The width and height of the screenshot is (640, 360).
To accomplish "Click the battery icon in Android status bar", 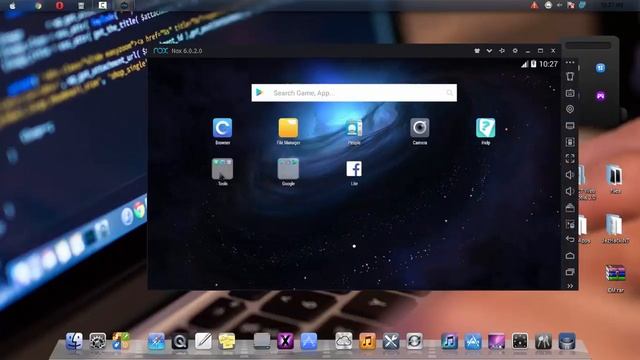I will coord(533,64).
